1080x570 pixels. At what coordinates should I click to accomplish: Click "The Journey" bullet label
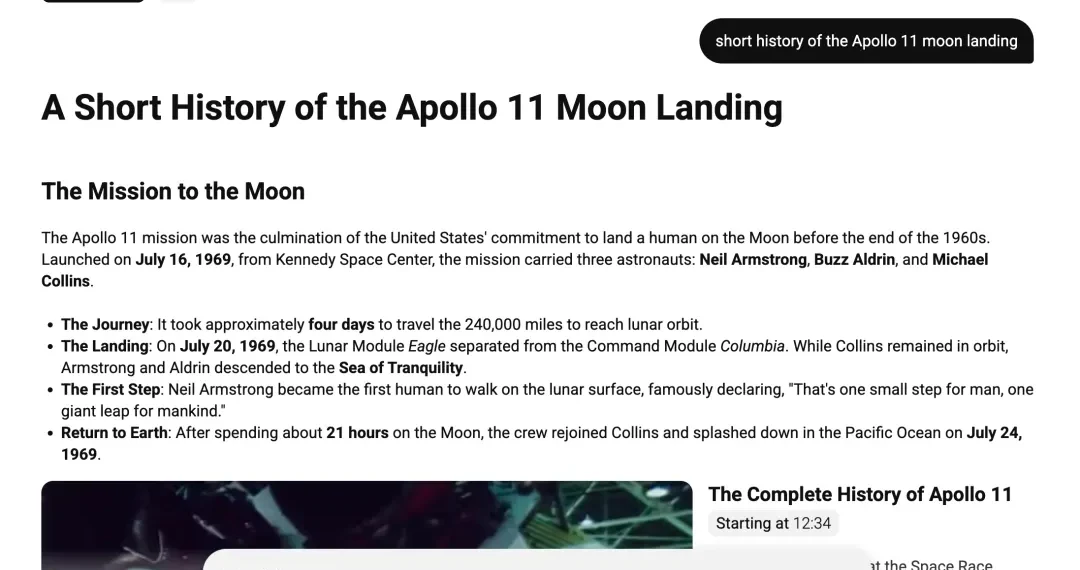pos(105,324)
